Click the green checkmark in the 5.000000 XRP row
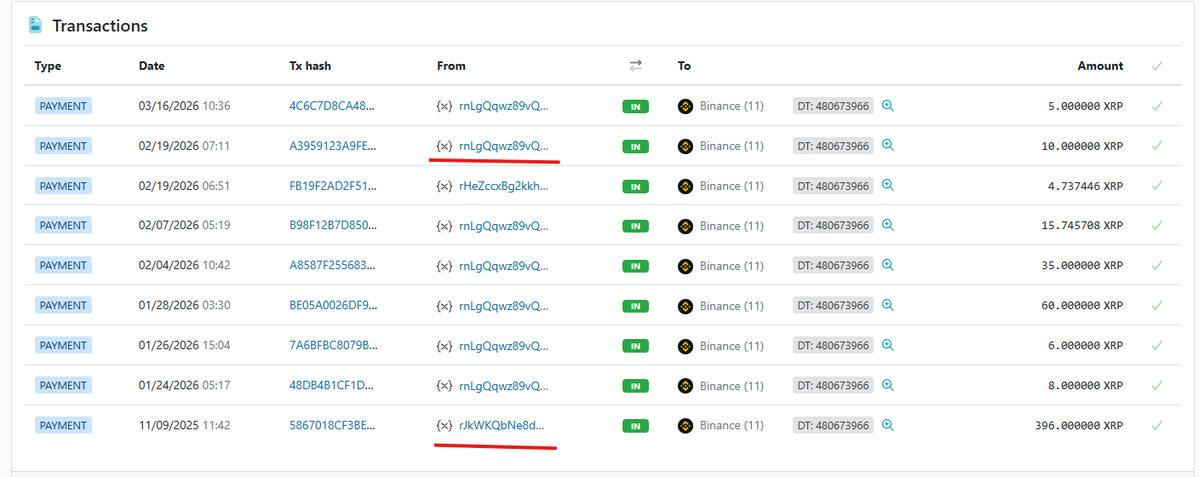Screen dimensions: 1199x477 click(x=1157, y=106)
